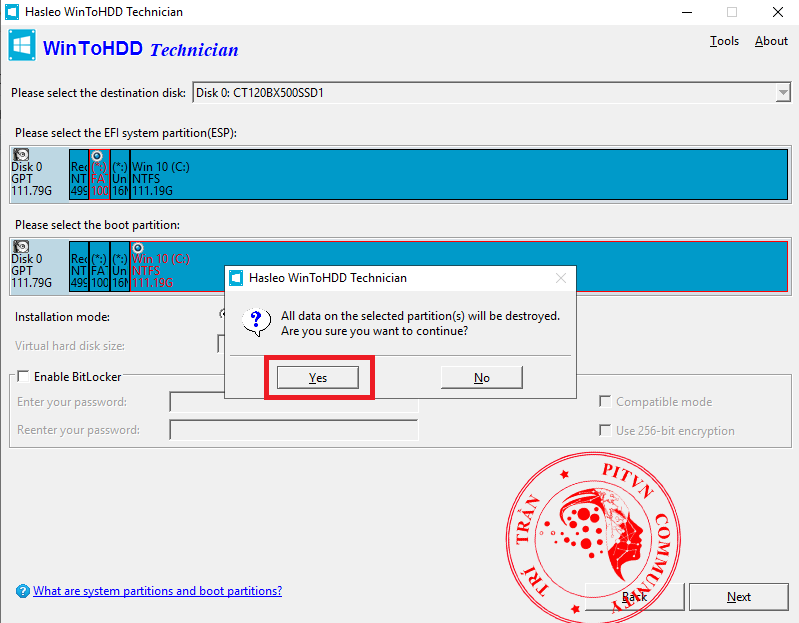Select Recovery partition in ESP disk map
The width and height of the screenshot is (799, 623).
79,174
